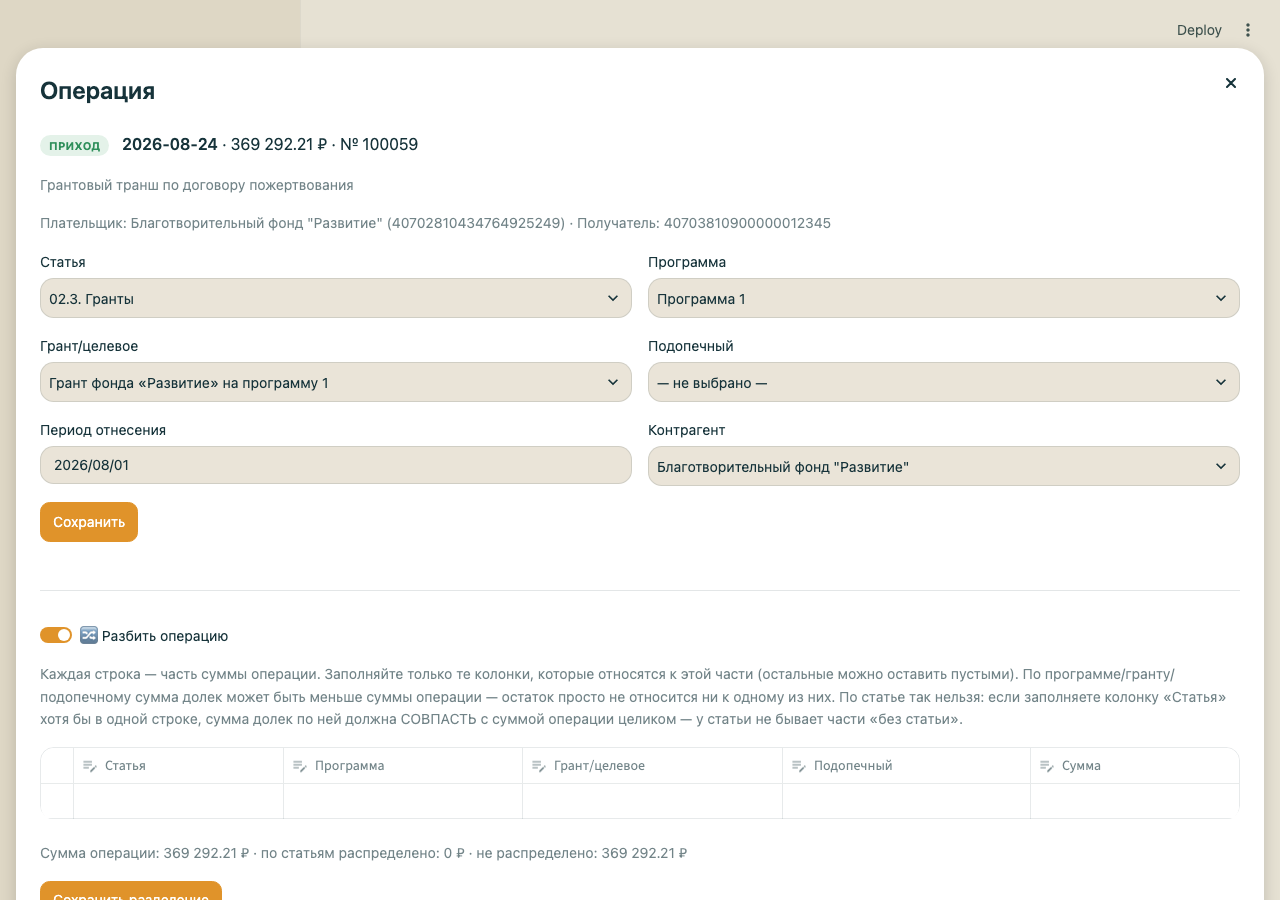Click the Deploy button
The width and height of the screenshot is (1280, 900).
pos(1199,30)
